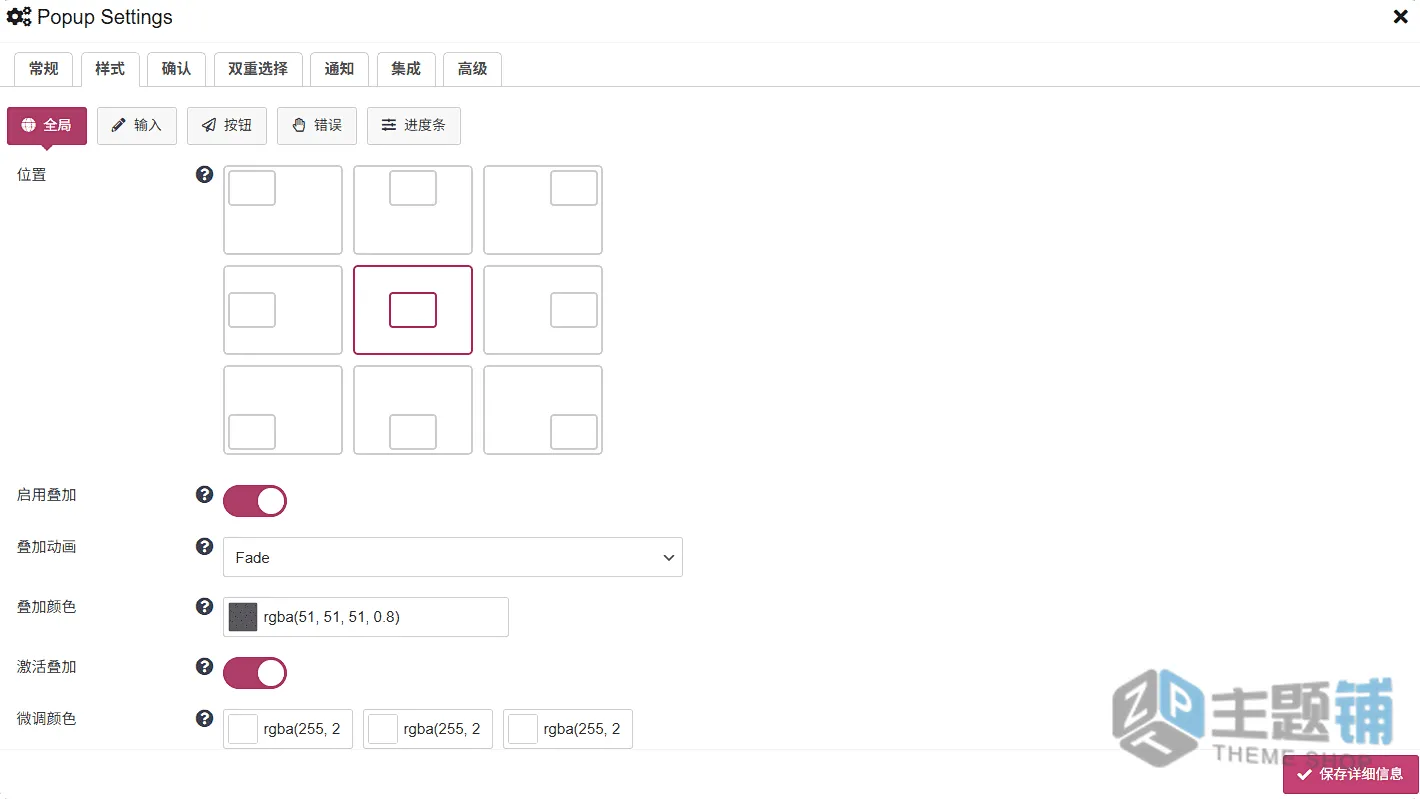This screenshot has height=799, width=1420.
Task: Open the 叠加动画 Fade dropdown
Action: pos(453,557)
